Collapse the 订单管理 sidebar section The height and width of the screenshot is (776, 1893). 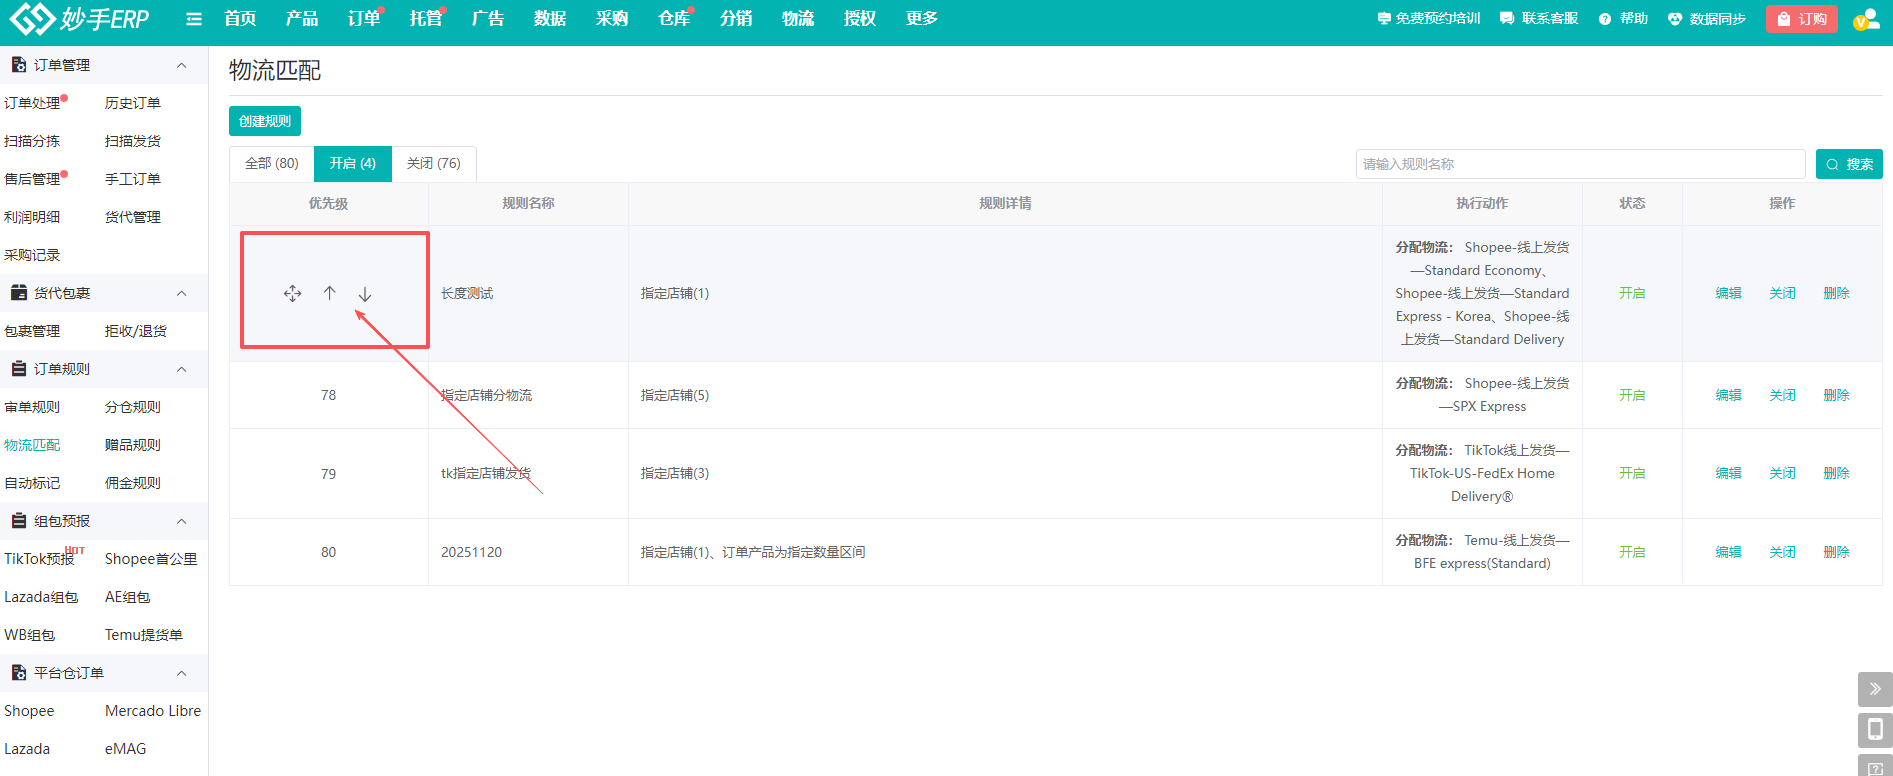click(181, 65)
